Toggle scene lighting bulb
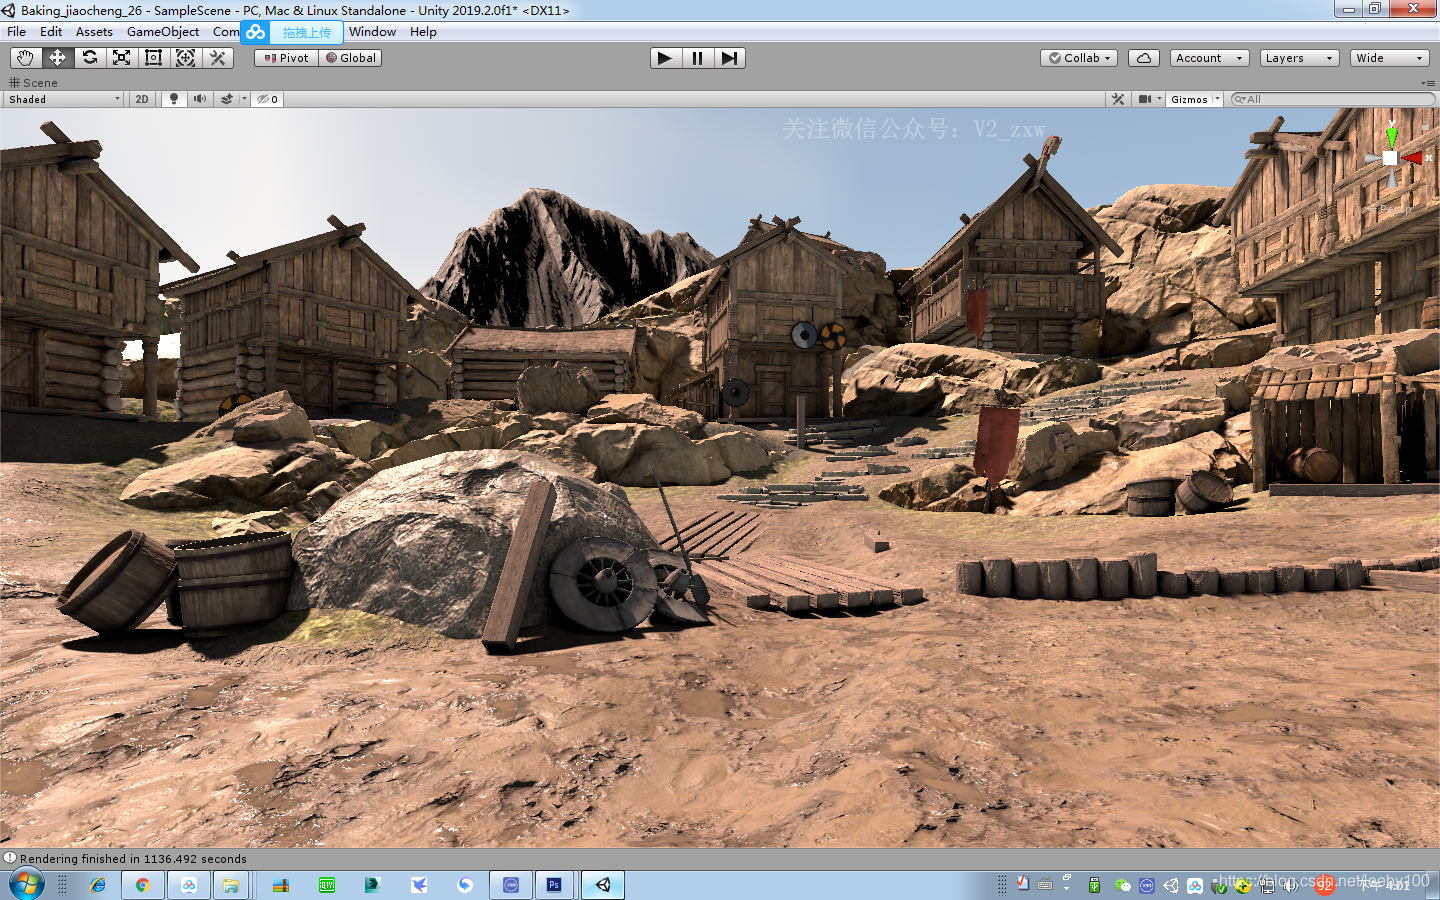This screenshot has height=900, width=1440. pos(174,99)
